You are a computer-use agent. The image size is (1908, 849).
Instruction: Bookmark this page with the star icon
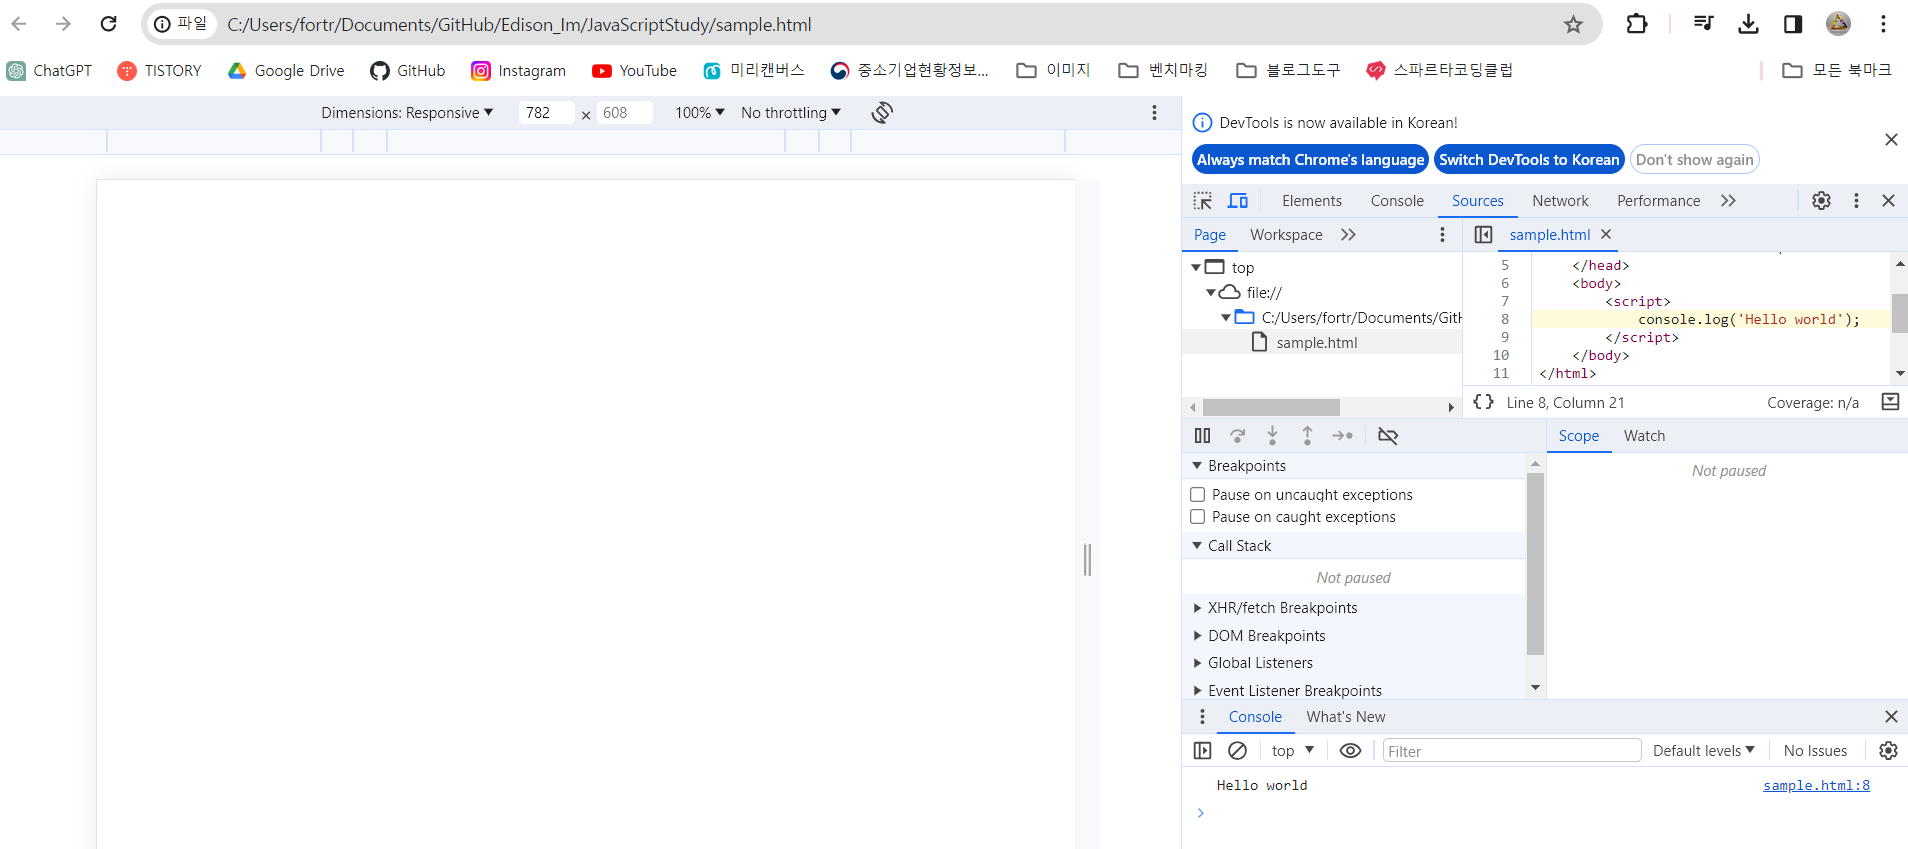pyautogui.click(x=1573, y=24)
